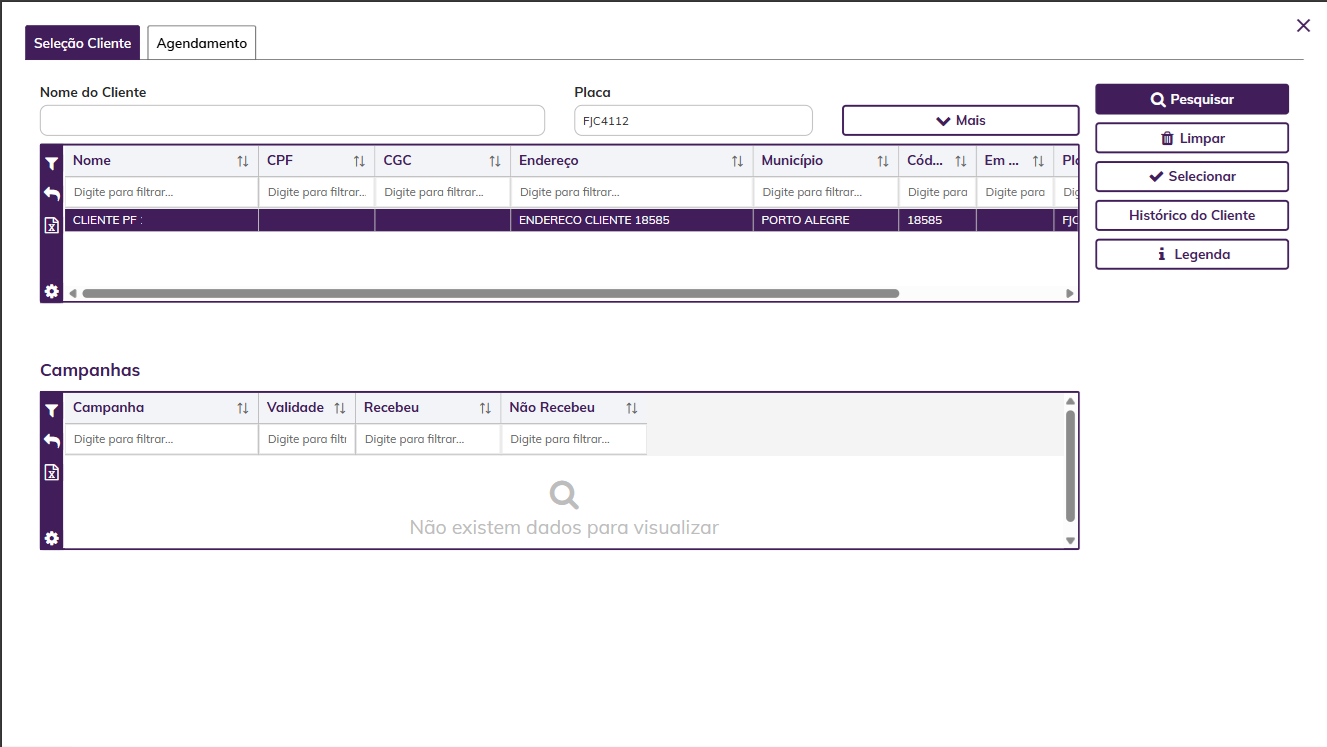Click the sort arrows in the Nome column
The height and width of the screenshot is (747, 1327).
coord(243,161)
